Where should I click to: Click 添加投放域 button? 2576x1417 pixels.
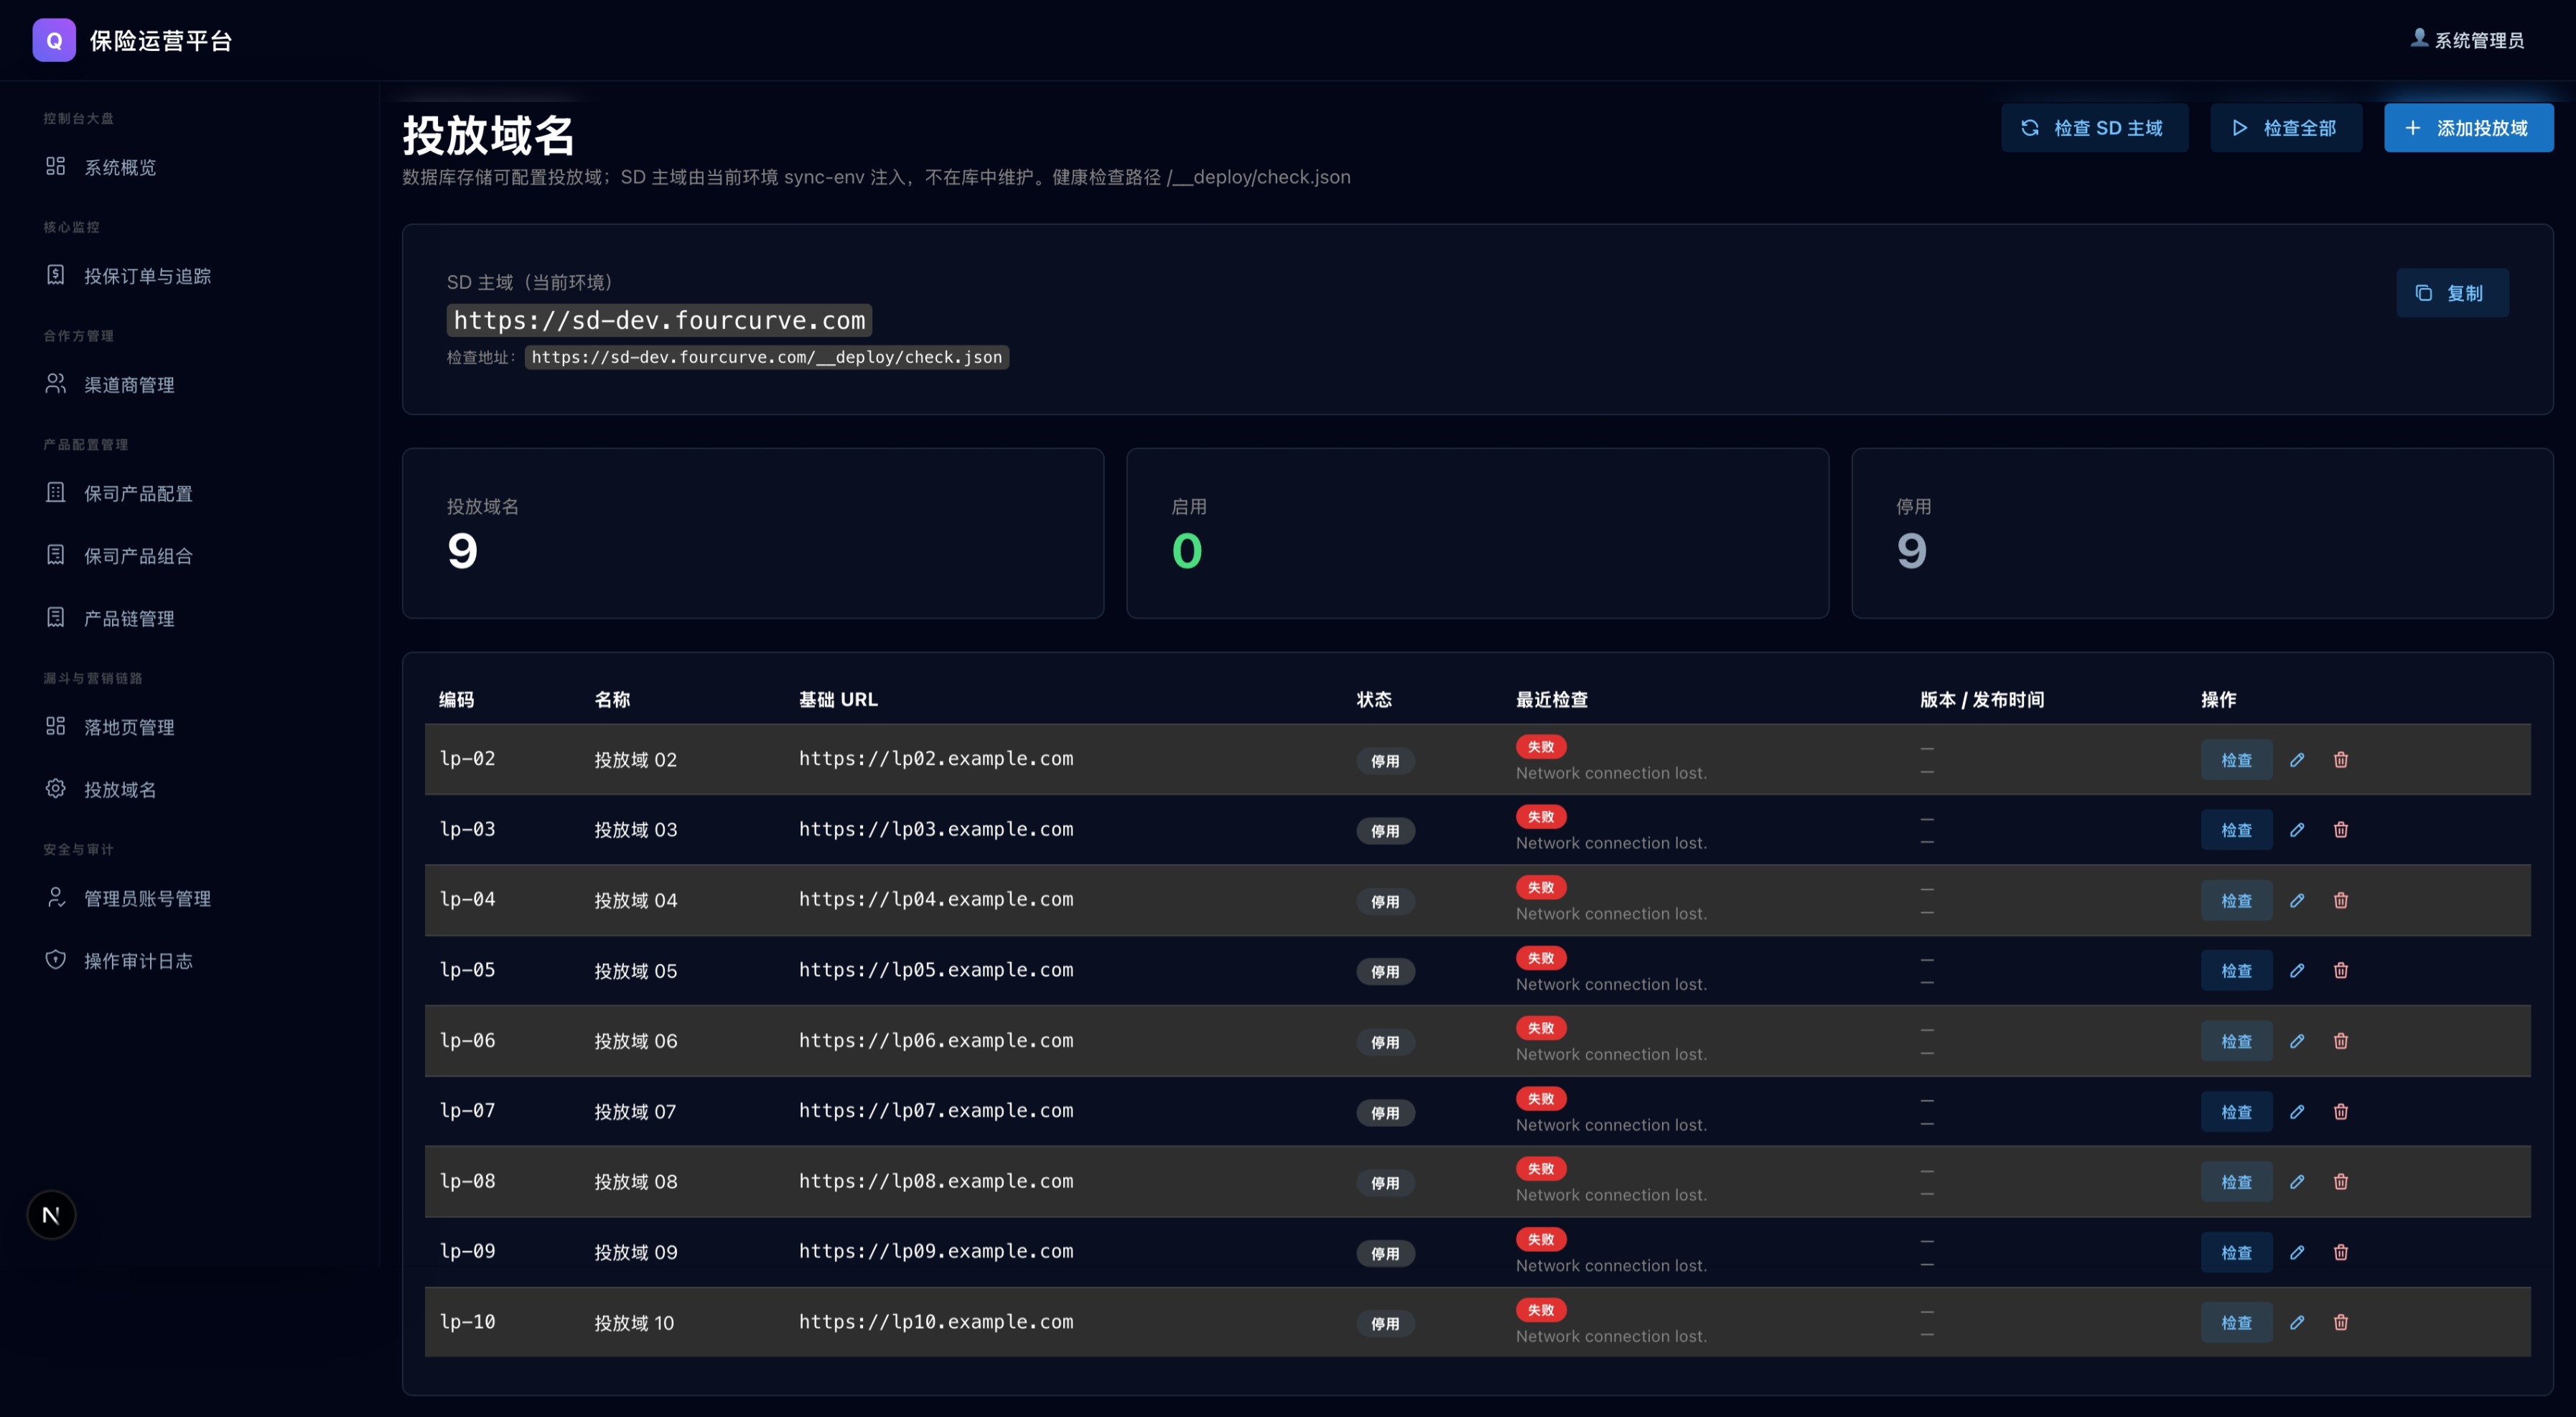2468,128
